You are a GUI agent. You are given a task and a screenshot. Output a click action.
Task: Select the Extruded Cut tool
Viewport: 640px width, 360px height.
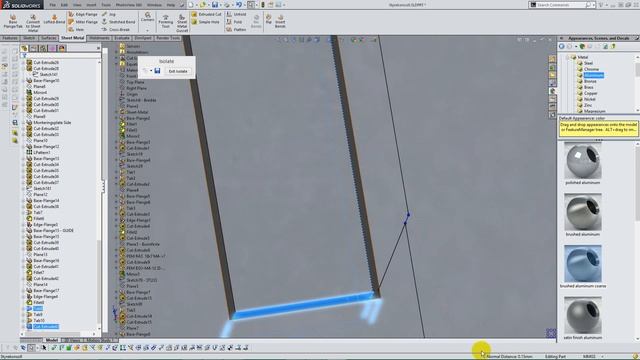point(207,14)
